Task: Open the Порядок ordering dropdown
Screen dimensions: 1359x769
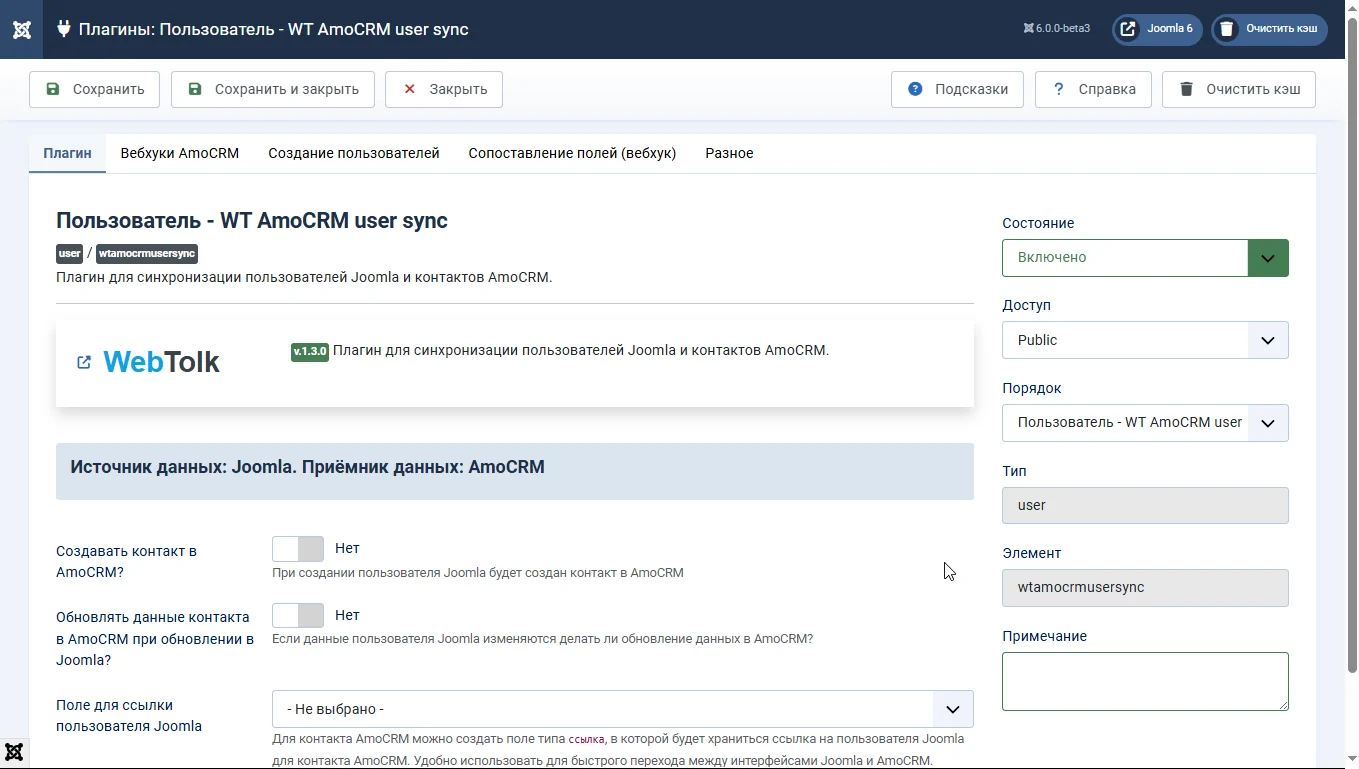Action: (1144, 423)
